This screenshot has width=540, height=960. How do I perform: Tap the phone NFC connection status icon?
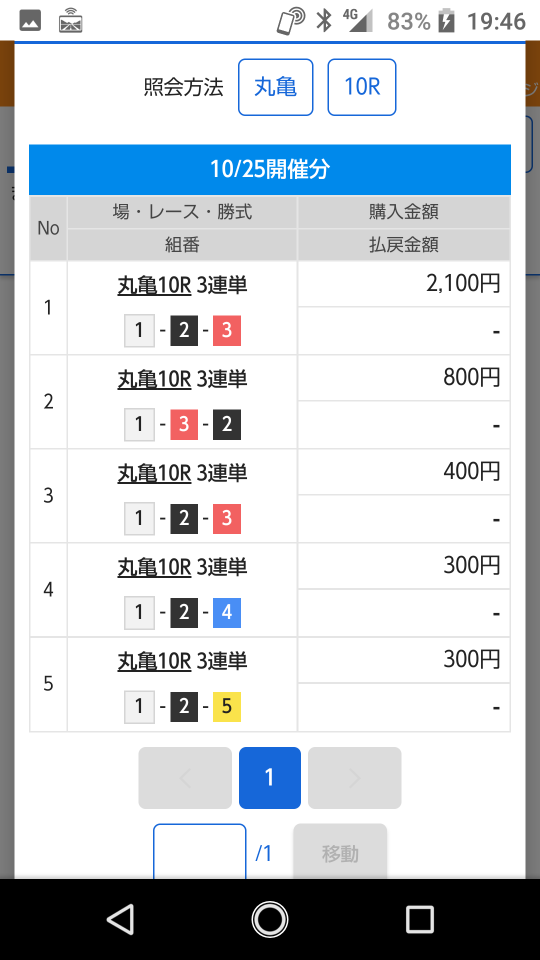click(x=290, y=20)
